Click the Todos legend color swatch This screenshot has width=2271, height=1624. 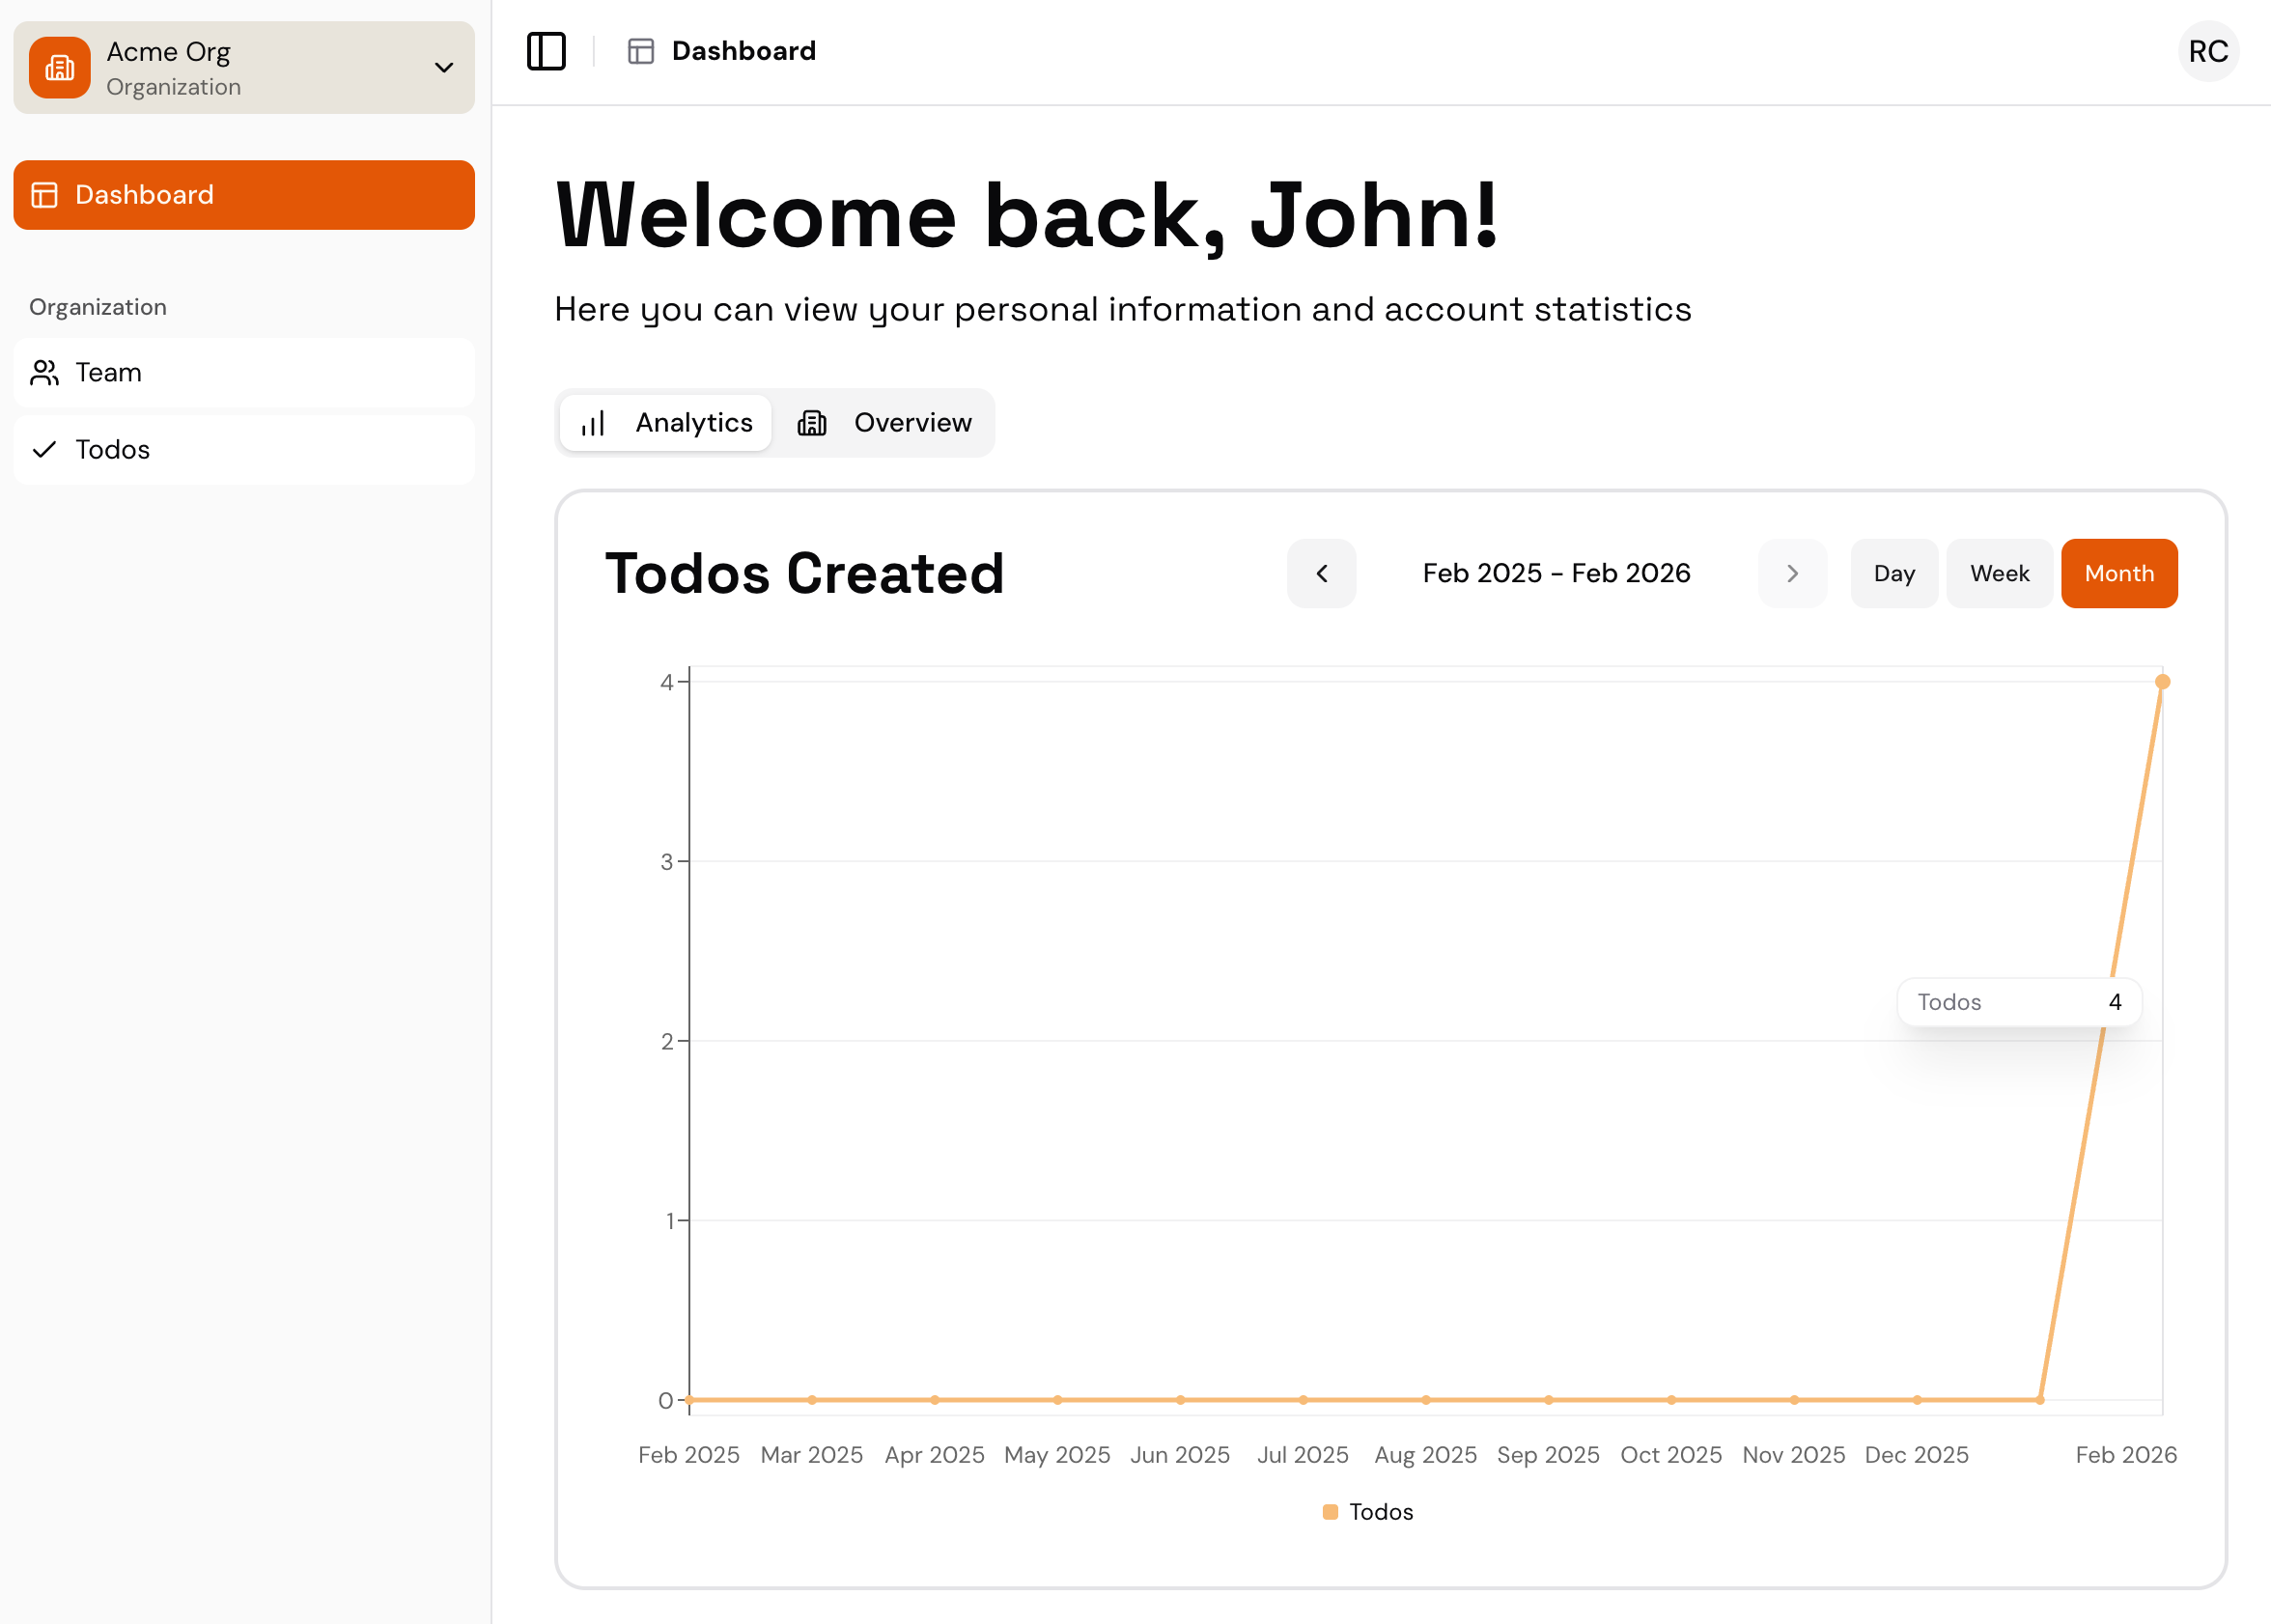coord(1330,1512)
